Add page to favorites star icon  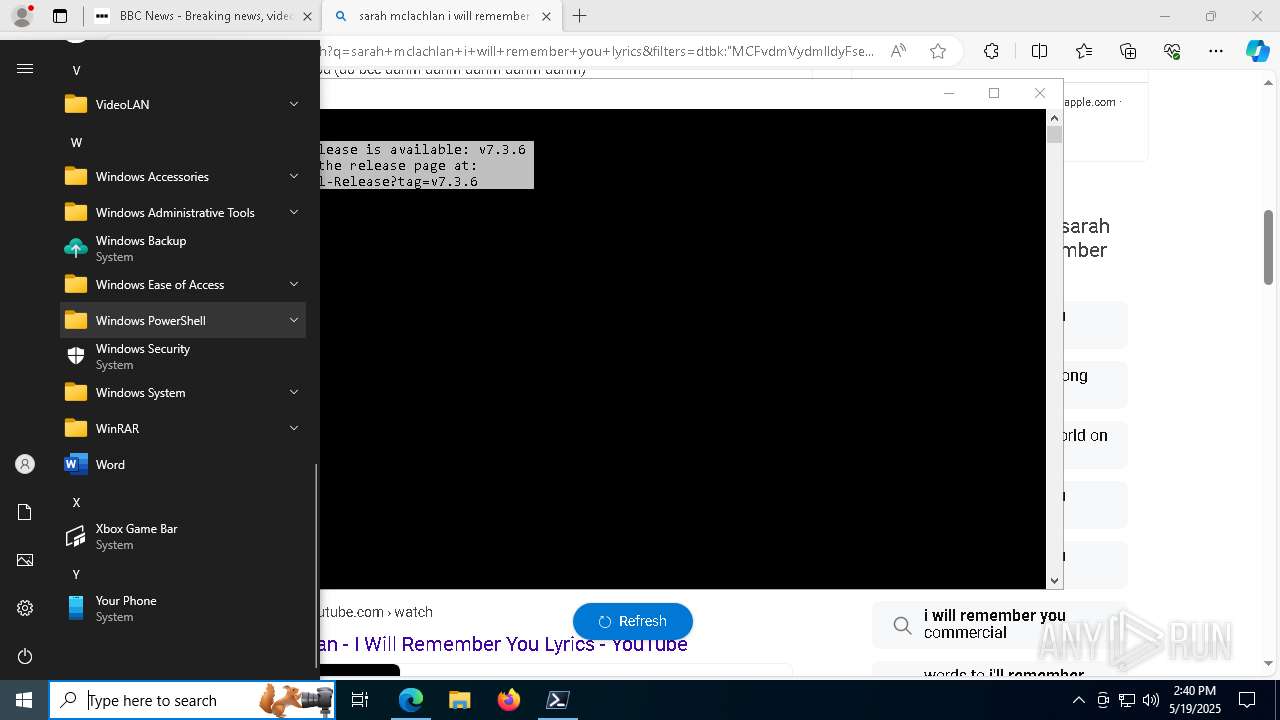(x=938, y=51)
